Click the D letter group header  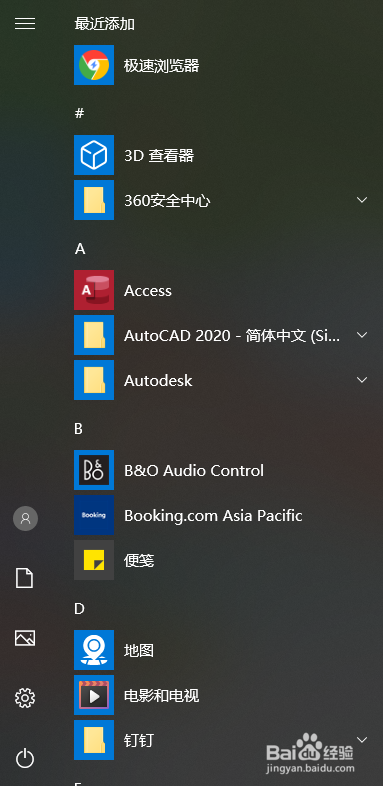(x=79, y=609)
